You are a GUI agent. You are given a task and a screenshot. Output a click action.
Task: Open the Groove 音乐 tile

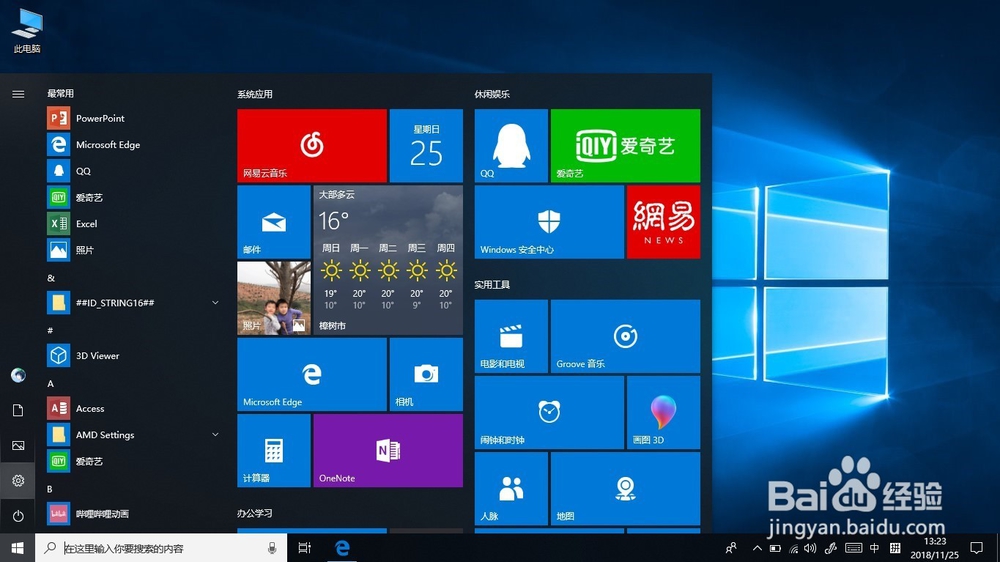click(625, 336)
